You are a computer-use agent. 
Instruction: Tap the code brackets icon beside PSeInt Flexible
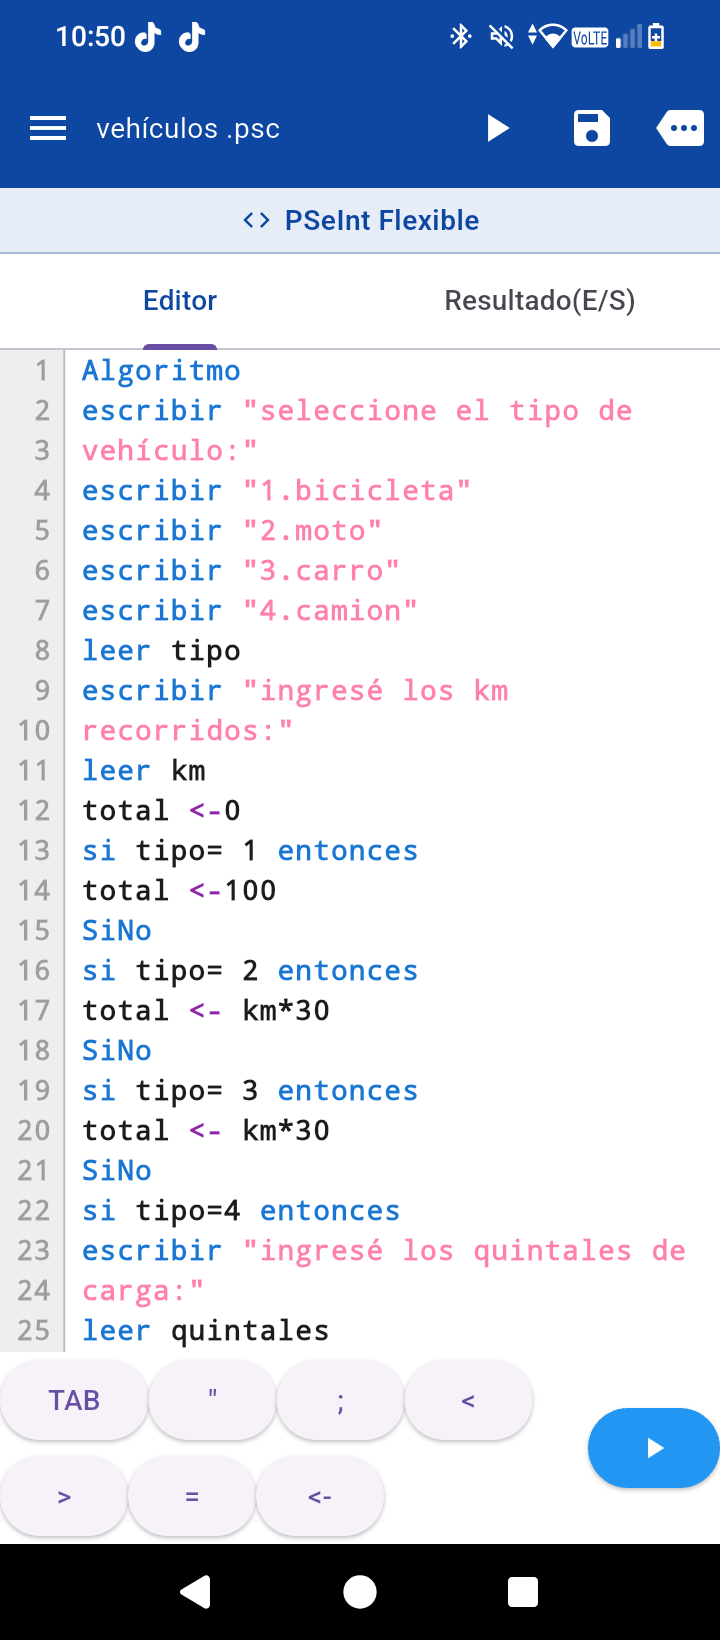(x=257, y=220)
